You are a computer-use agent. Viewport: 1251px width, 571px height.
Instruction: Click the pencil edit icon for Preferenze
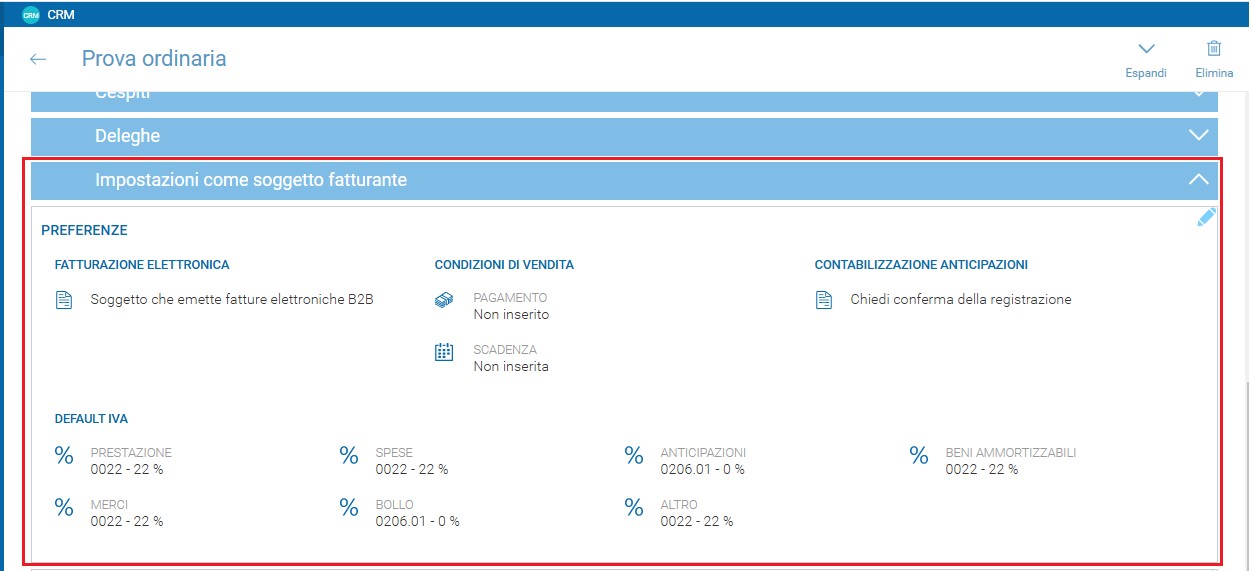click(1207, 217)
